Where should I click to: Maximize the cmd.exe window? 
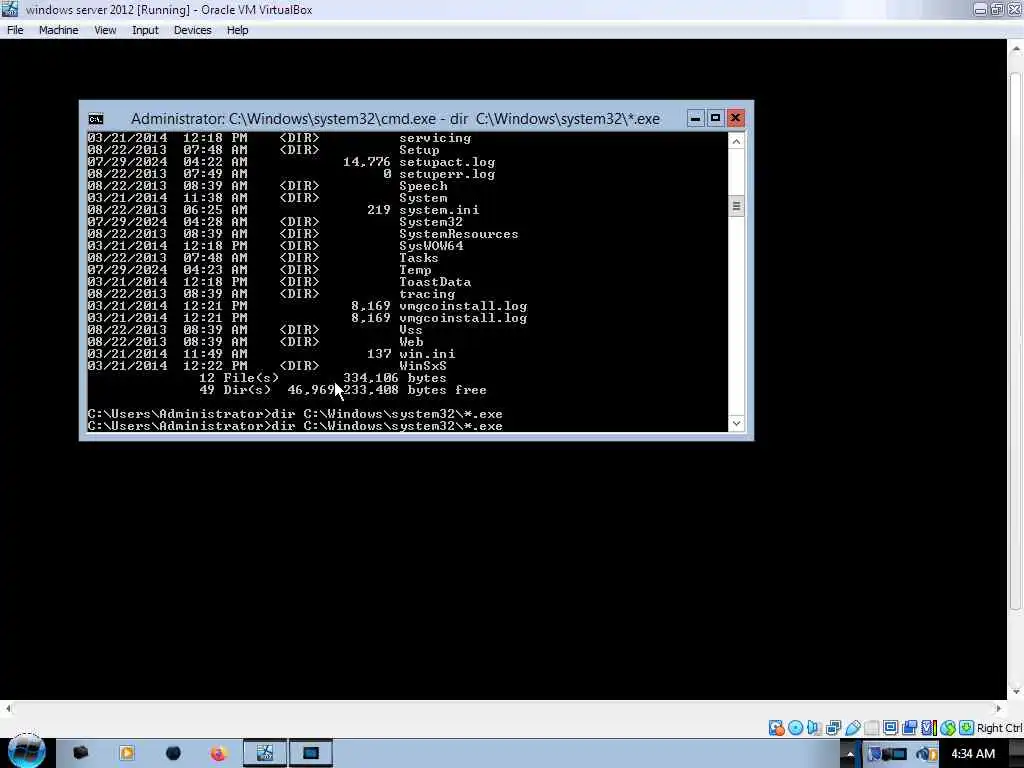coord(715,118)
